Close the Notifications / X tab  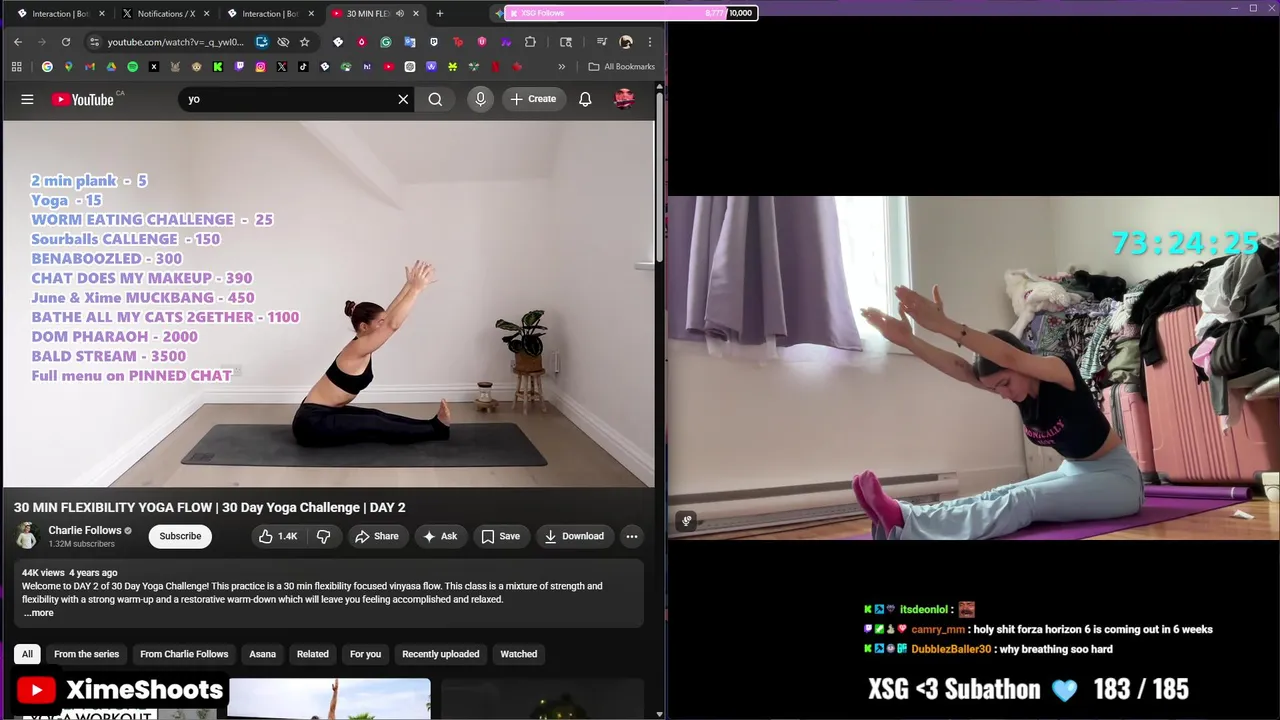pyautogui.click(x=206, y=13)
